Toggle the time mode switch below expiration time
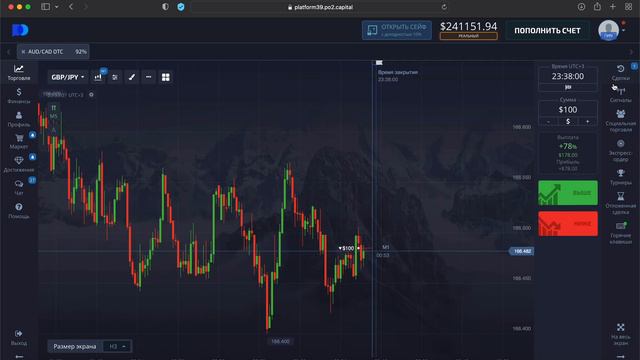Viewport: 640px width, 360px height. click(568, 87)
